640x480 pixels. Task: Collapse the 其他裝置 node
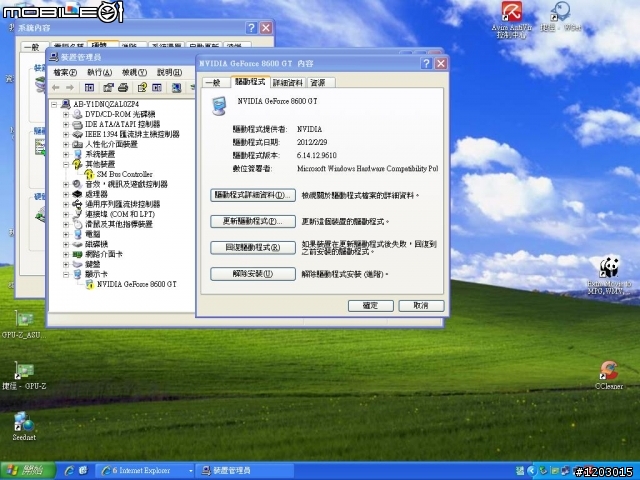[66, 164]
